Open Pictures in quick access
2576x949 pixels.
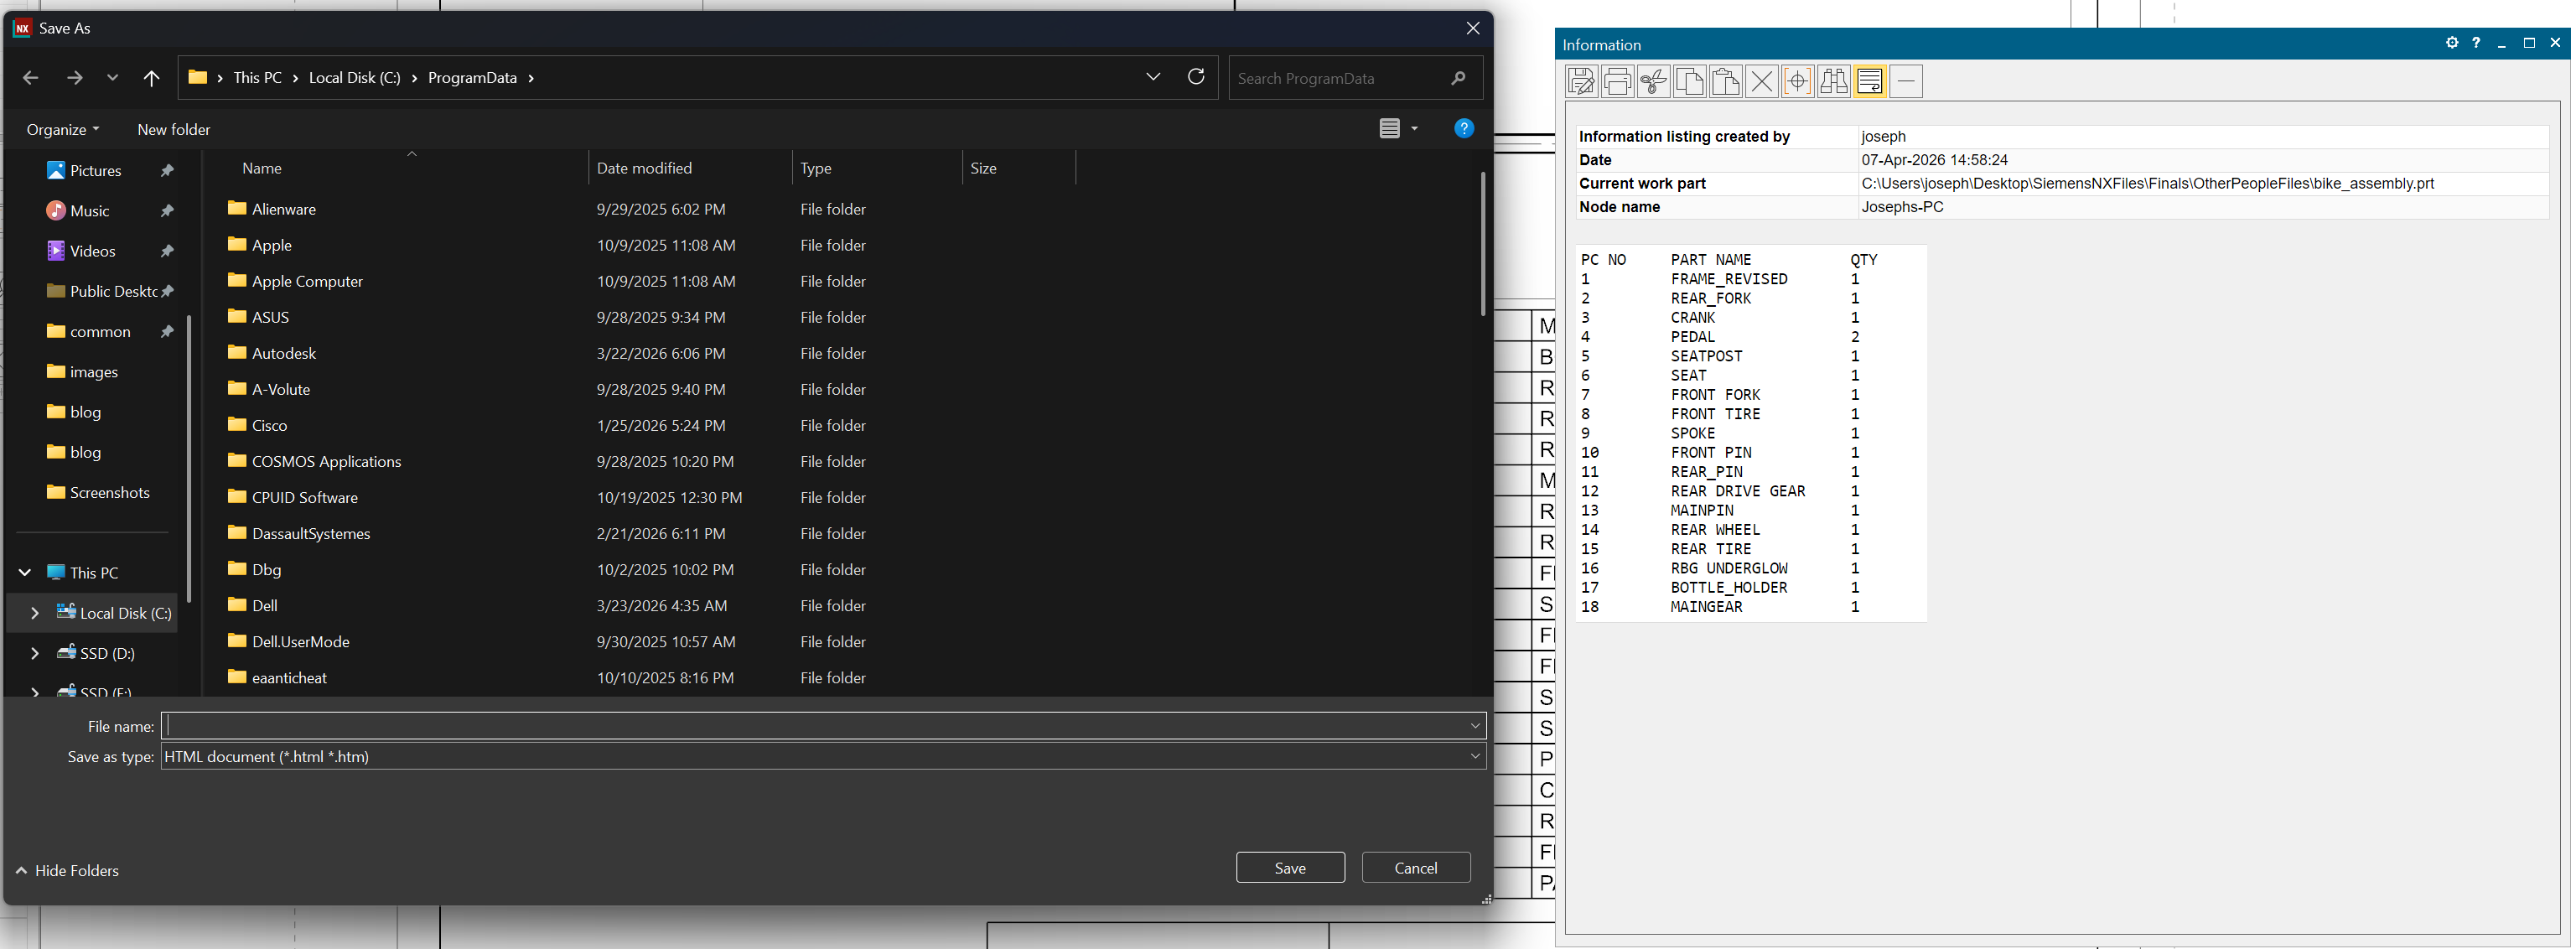point(96,171)
